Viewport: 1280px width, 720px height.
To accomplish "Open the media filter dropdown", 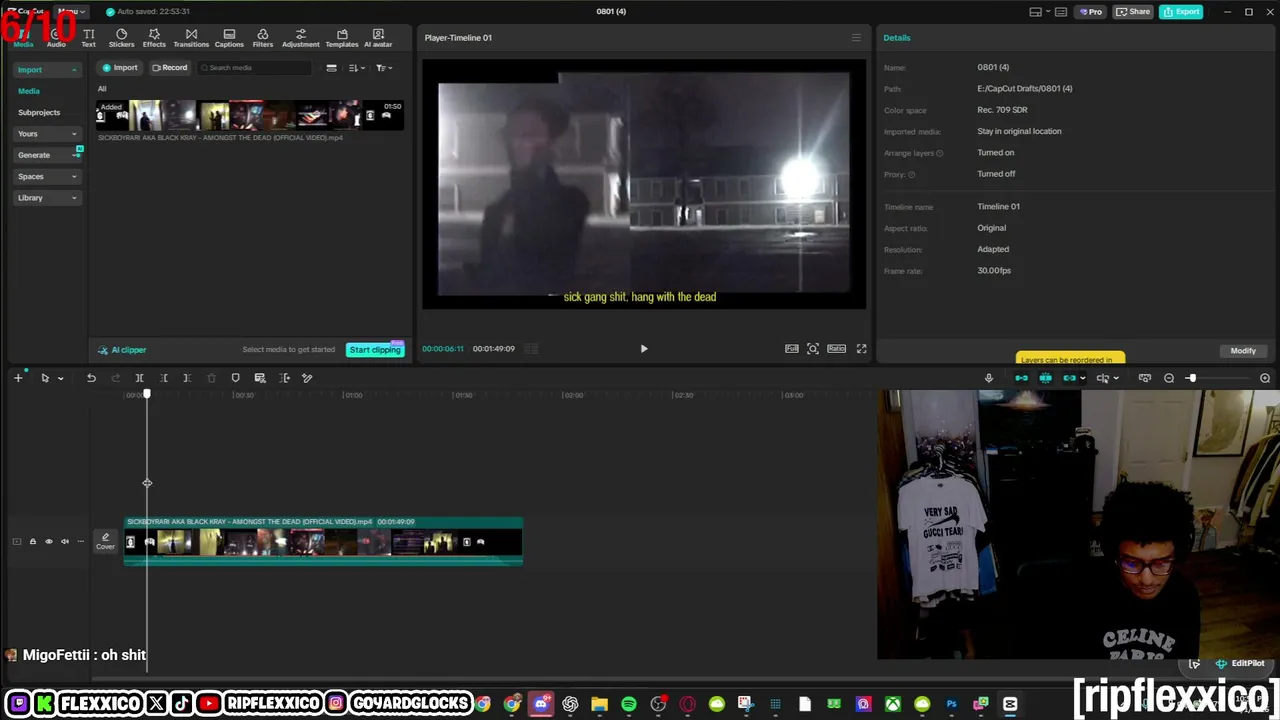I will (x=383, y=68).
